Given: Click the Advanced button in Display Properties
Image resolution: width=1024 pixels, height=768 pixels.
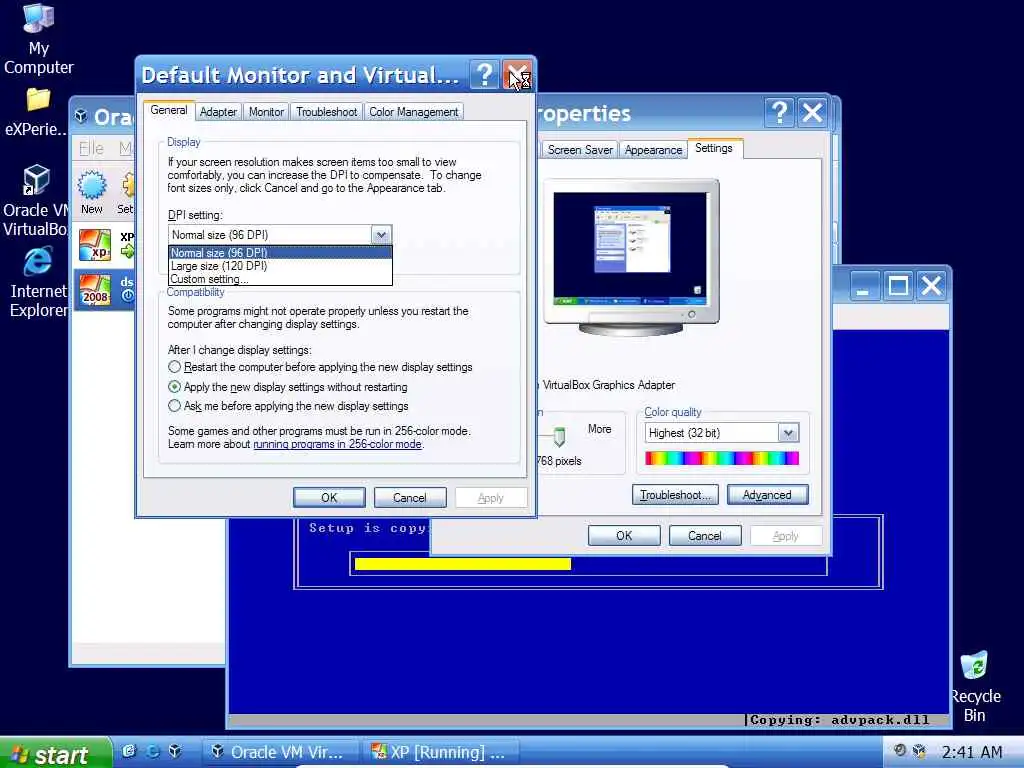Looking at the screenshot, I should tap(767, 495).
